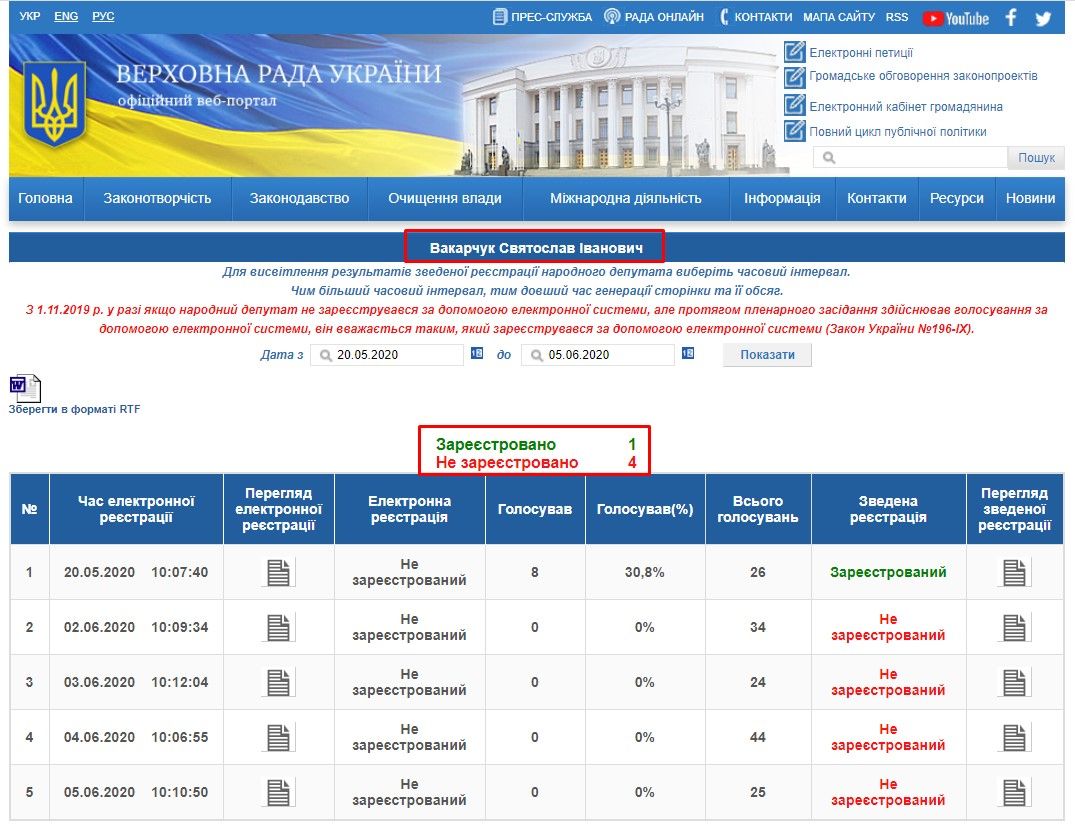Go to the Новини menu item

1030,198
